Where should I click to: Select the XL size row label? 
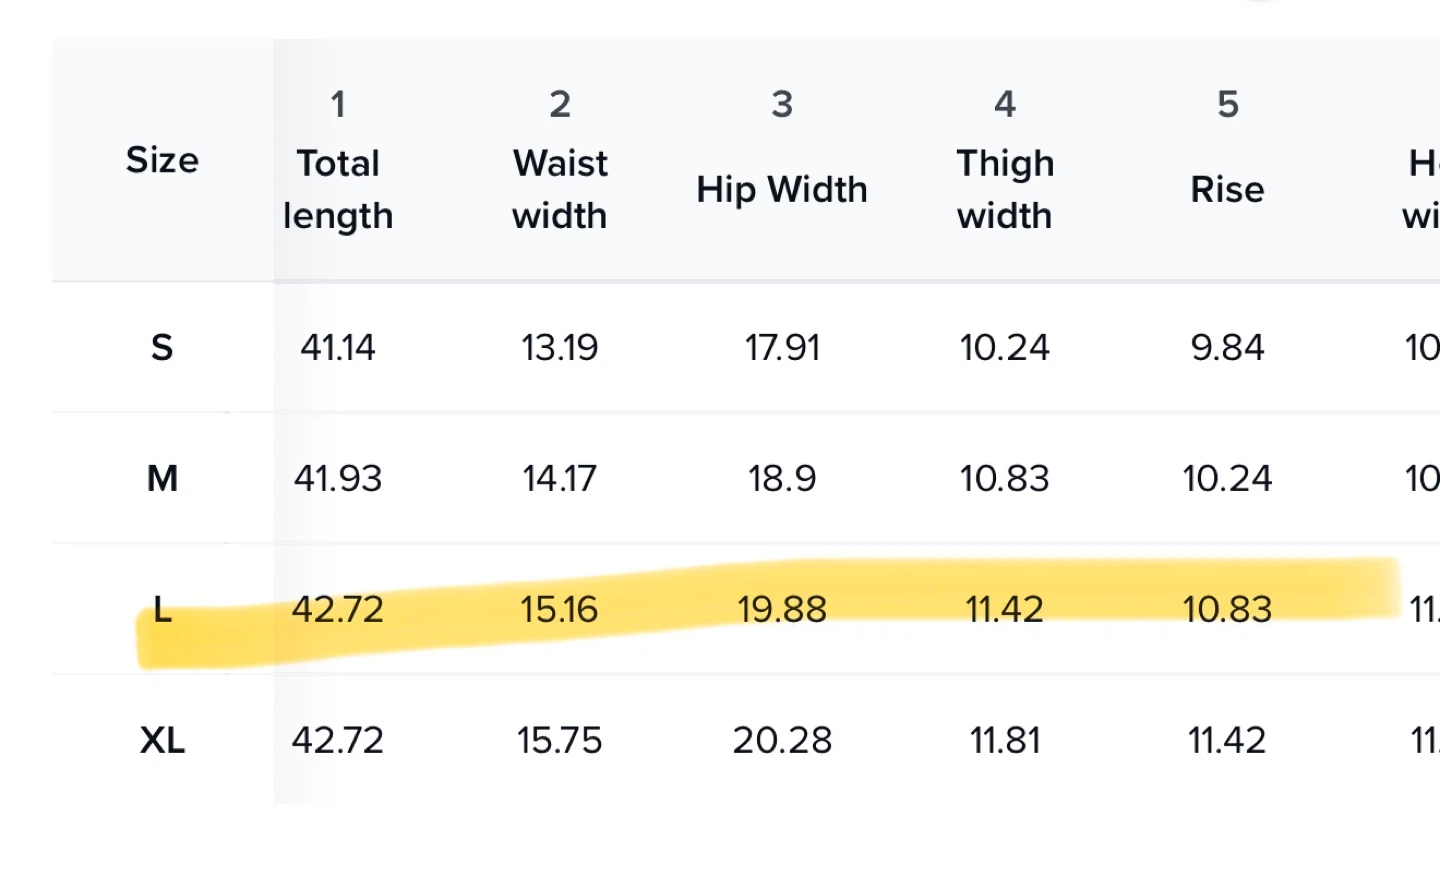(162, 740)
